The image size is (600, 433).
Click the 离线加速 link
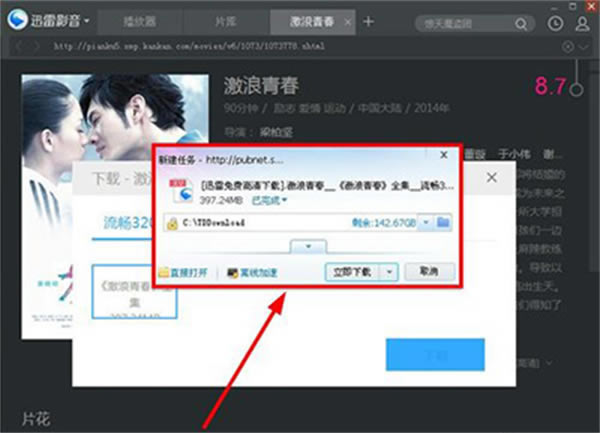253,273
